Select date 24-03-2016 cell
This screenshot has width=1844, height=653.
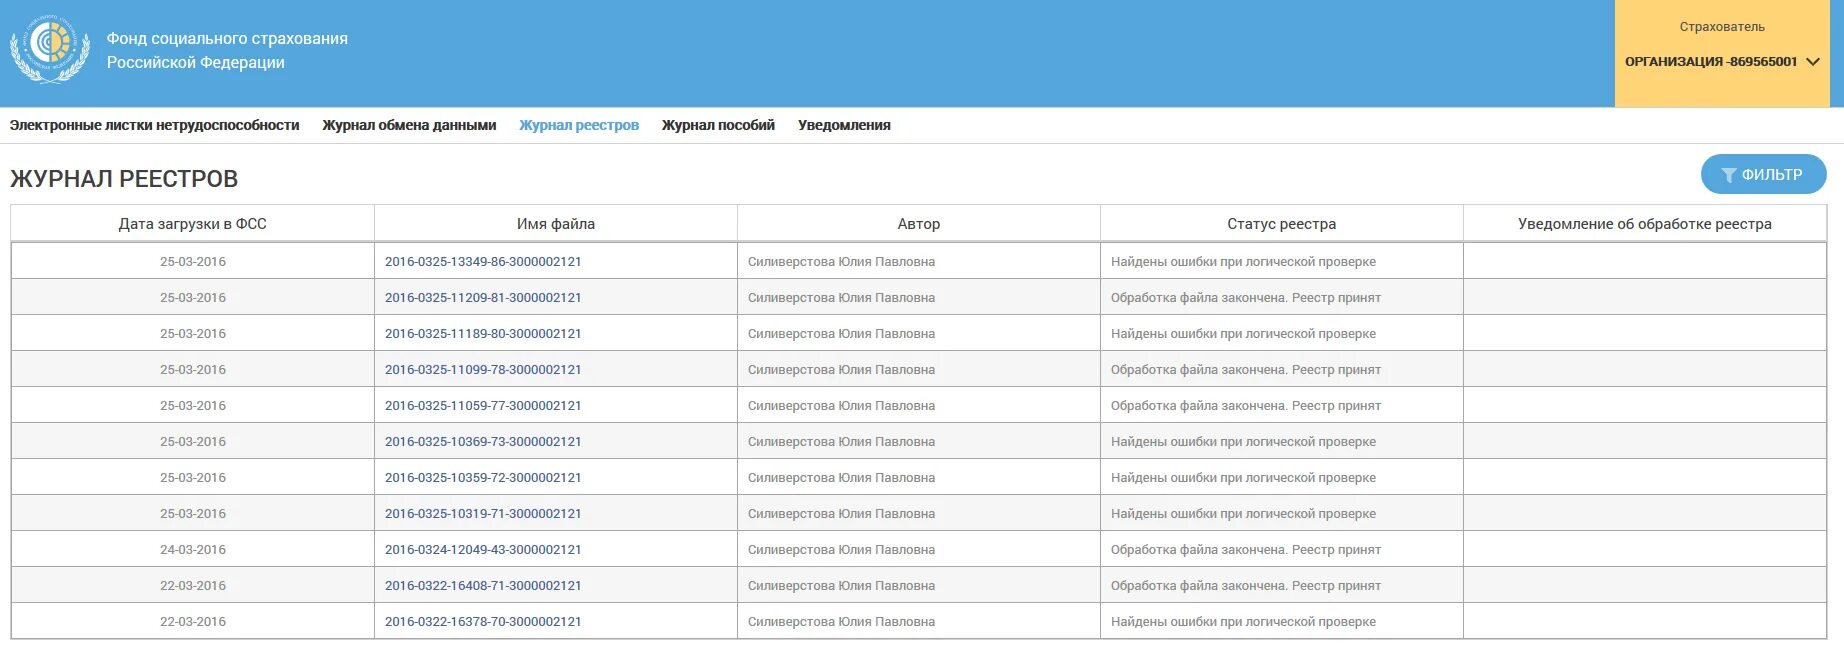193,550
